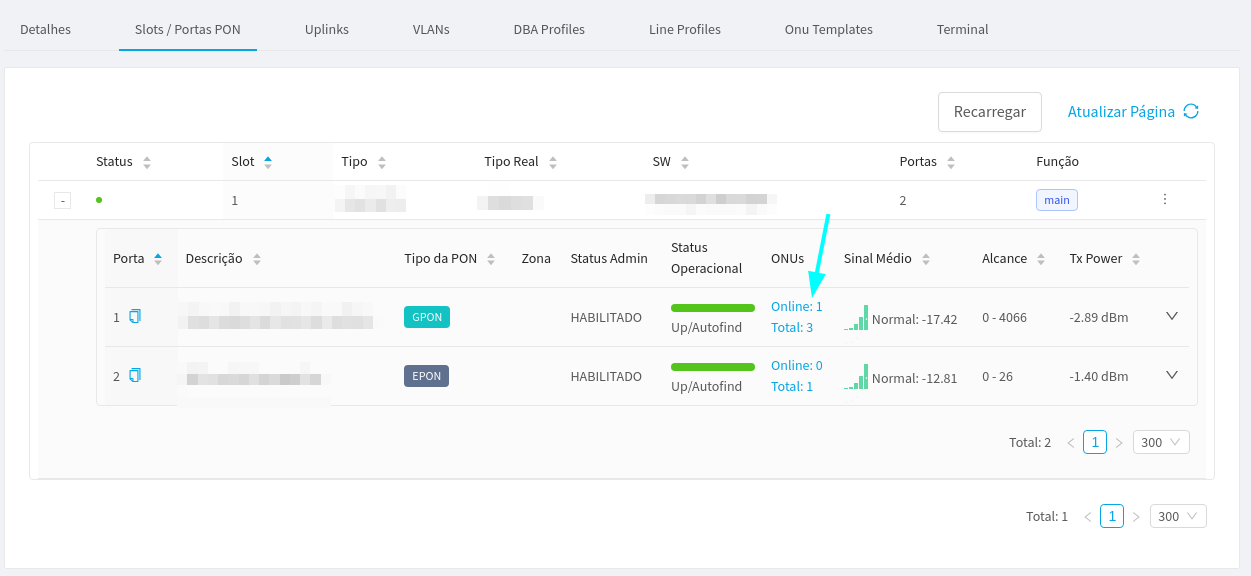Open the Total: 3 ONUs link
1251x576 pixels.
[x=792, y=327]
